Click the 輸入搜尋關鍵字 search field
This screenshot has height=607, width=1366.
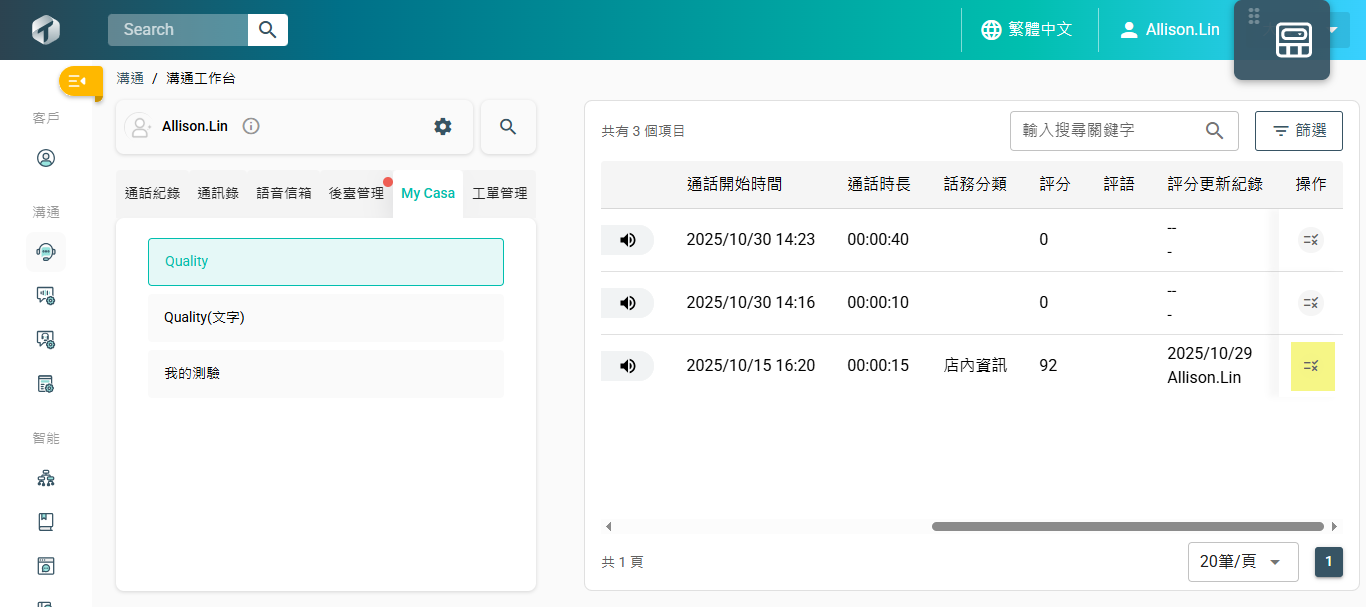click(x=1106, y=131)
